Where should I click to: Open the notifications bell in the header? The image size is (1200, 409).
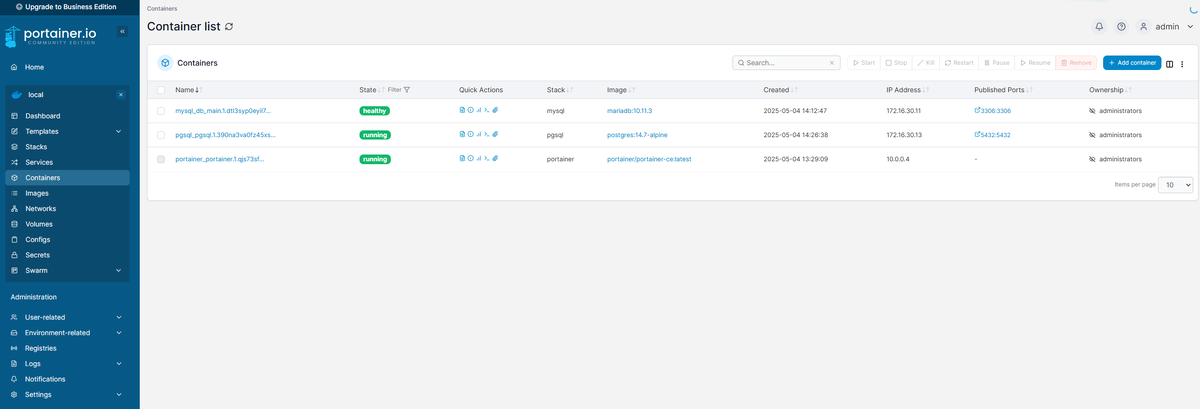tap(1099, 27)
